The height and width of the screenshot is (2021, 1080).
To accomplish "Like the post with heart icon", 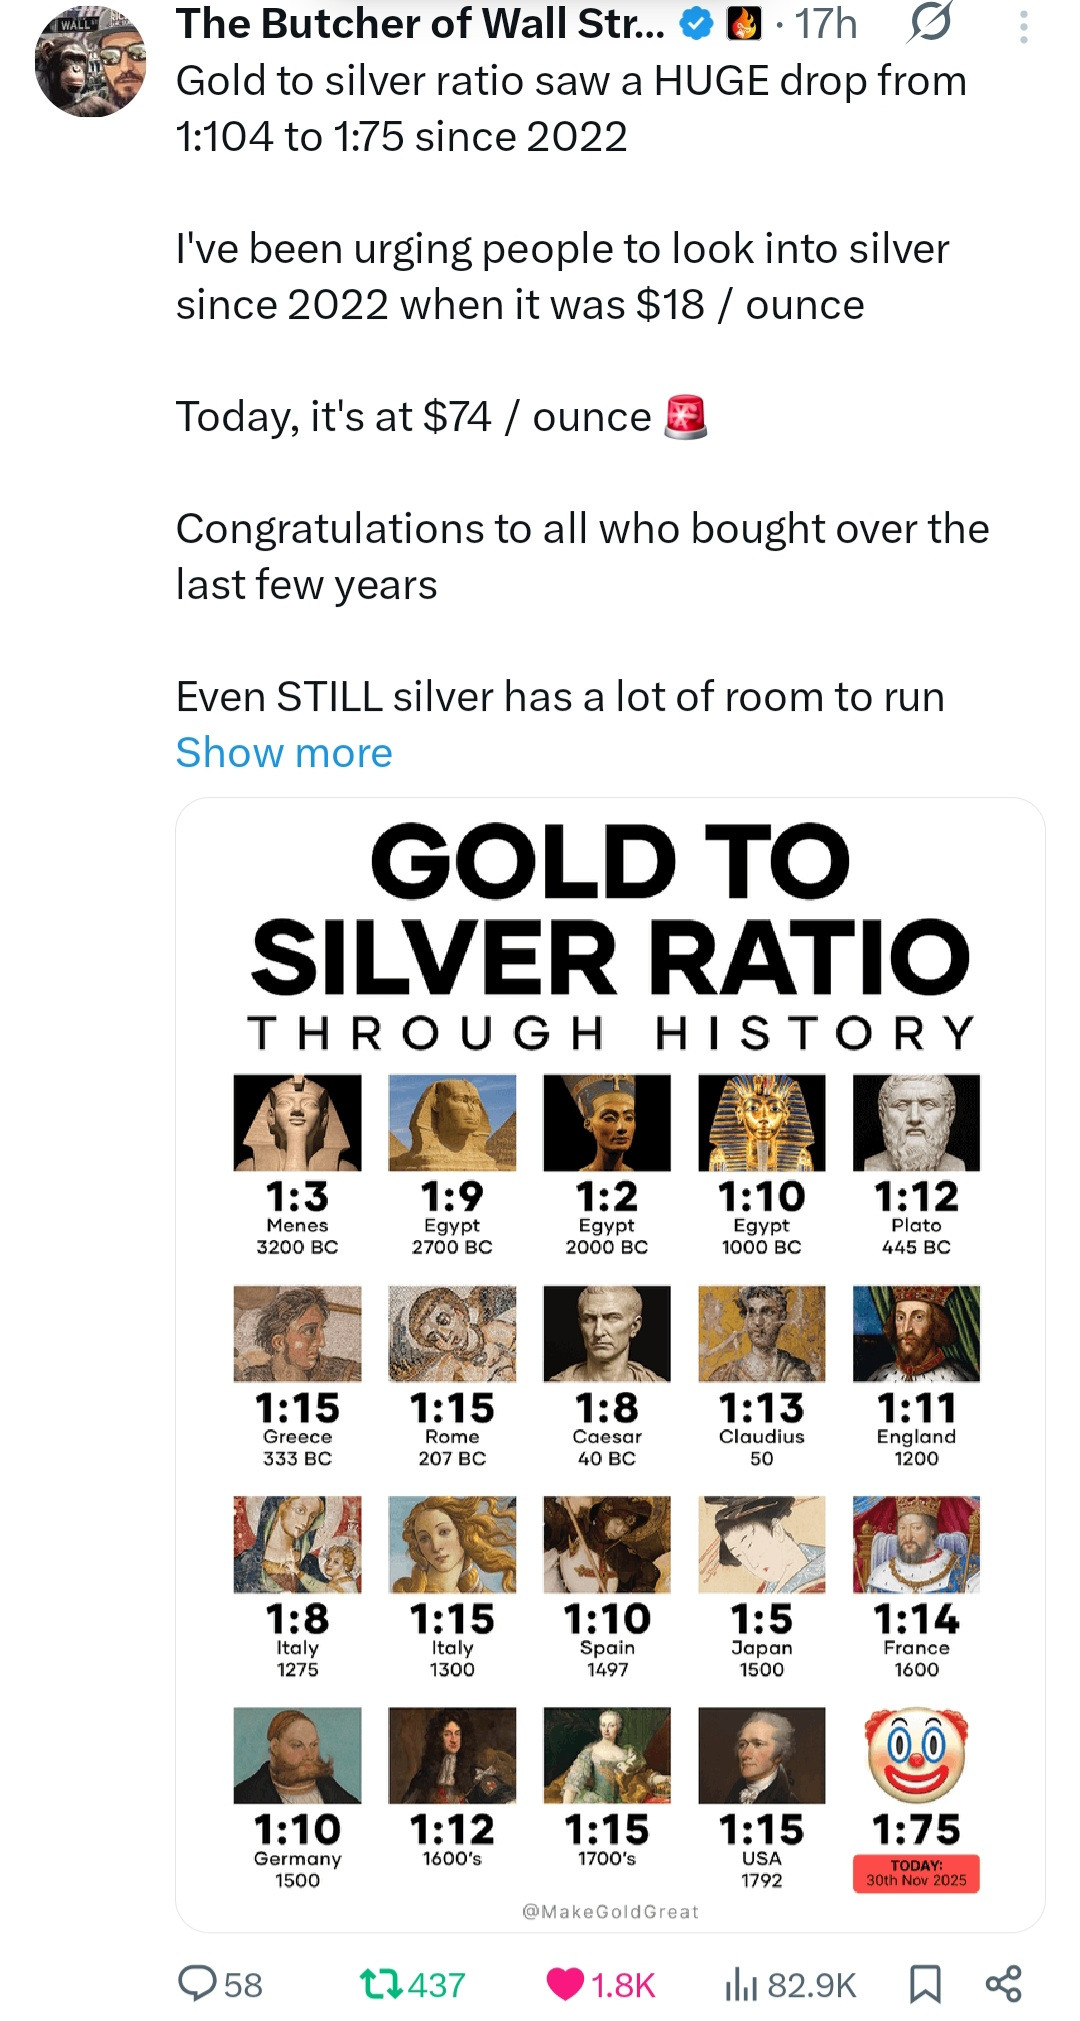I will [565, 1983].
